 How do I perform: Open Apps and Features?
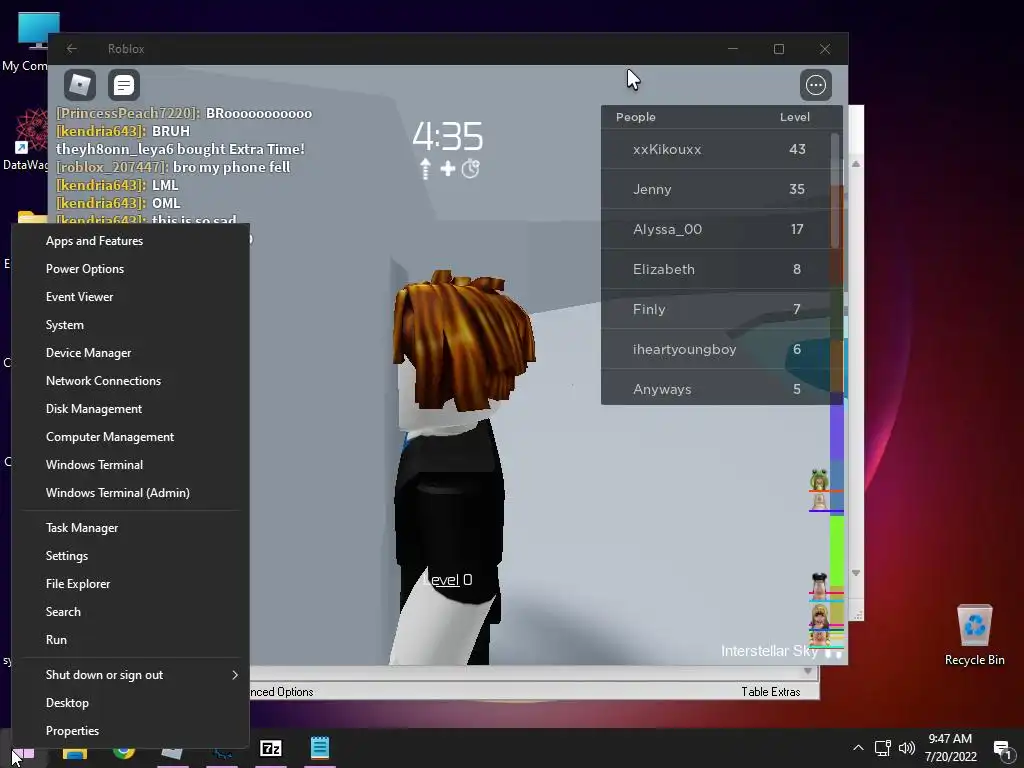click(131, 241)
